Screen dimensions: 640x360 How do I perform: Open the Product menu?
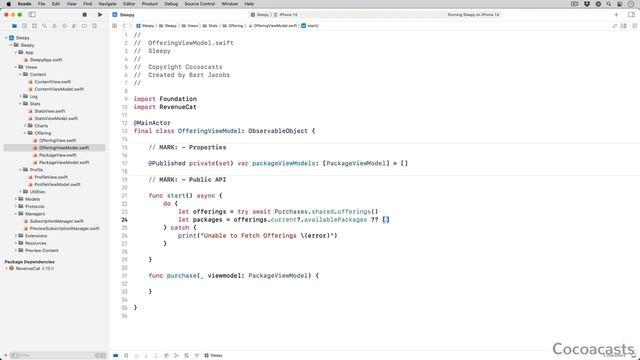pos(150,4)
